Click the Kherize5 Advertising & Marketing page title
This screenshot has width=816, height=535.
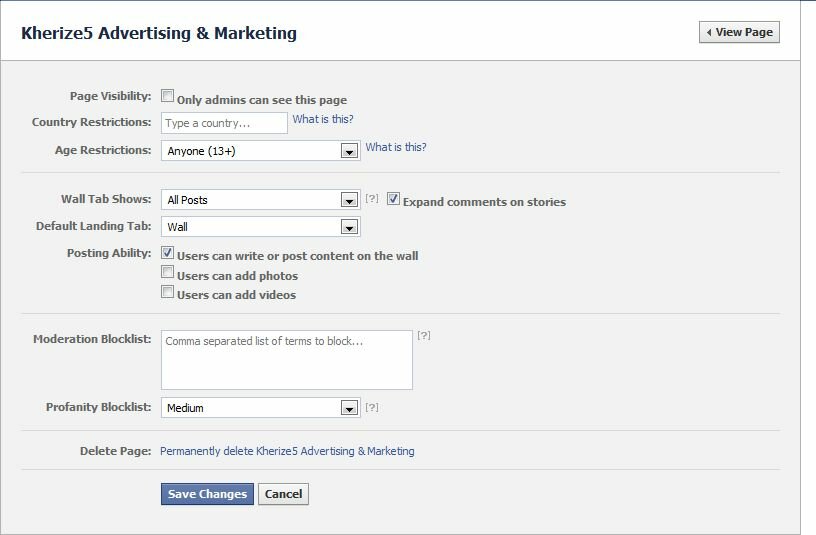coord(159,33)
